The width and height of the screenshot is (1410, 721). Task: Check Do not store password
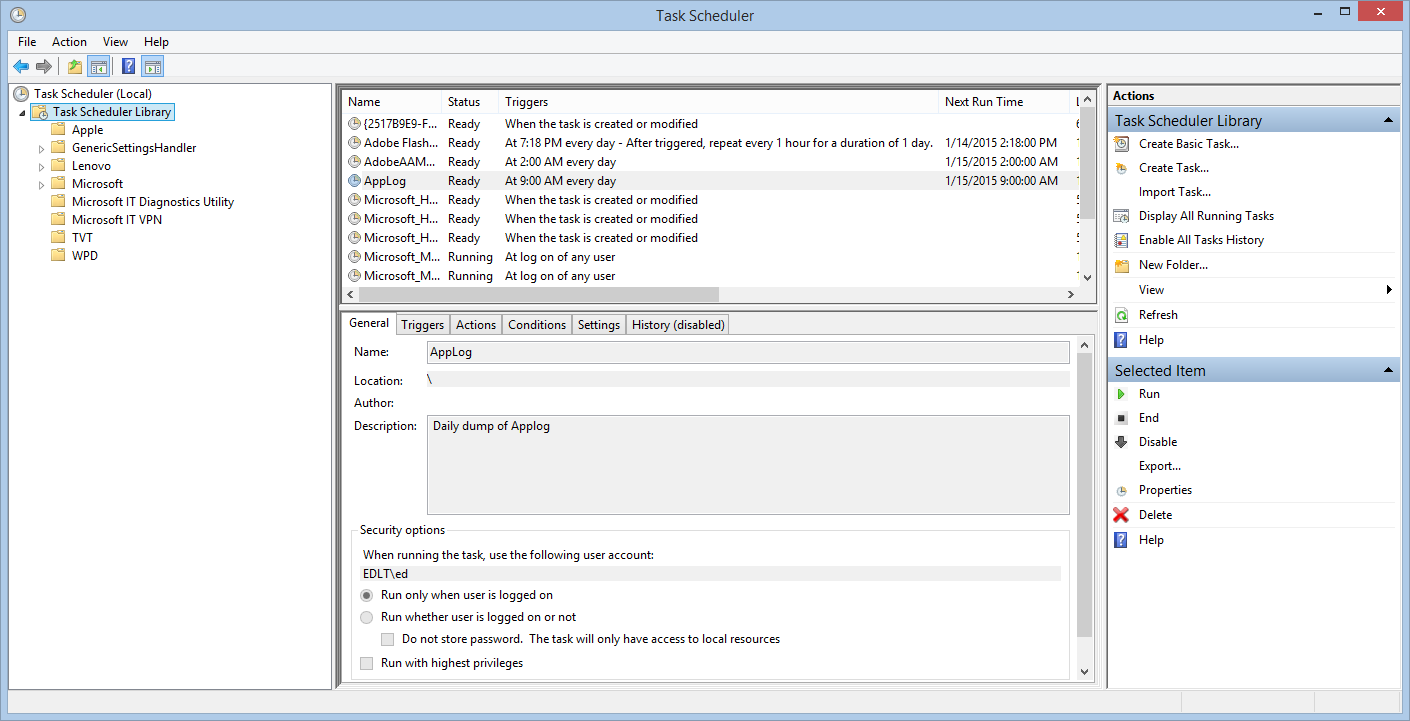[388, 639]
